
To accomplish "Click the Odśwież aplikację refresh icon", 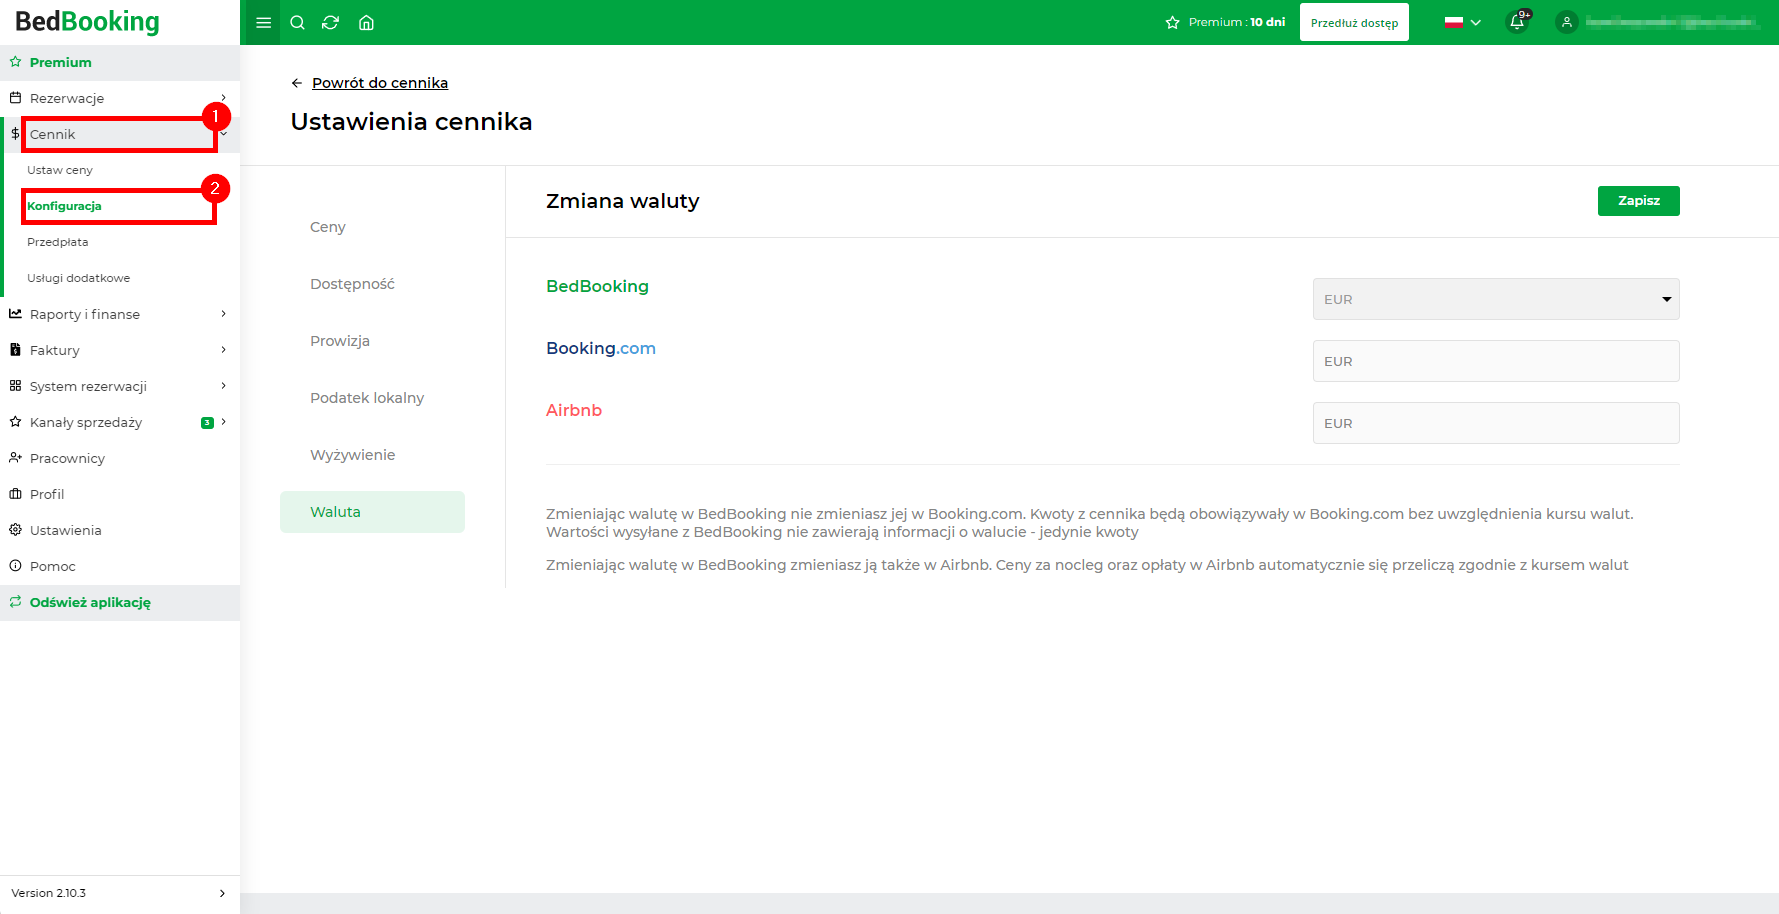I will 15,602.
